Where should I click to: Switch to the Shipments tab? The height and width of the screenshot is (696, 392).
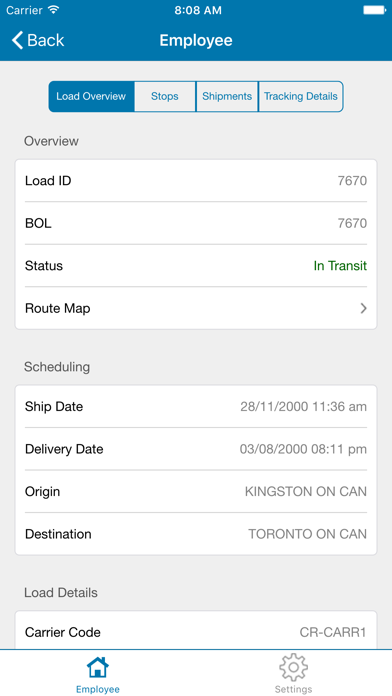click(227, 96)
